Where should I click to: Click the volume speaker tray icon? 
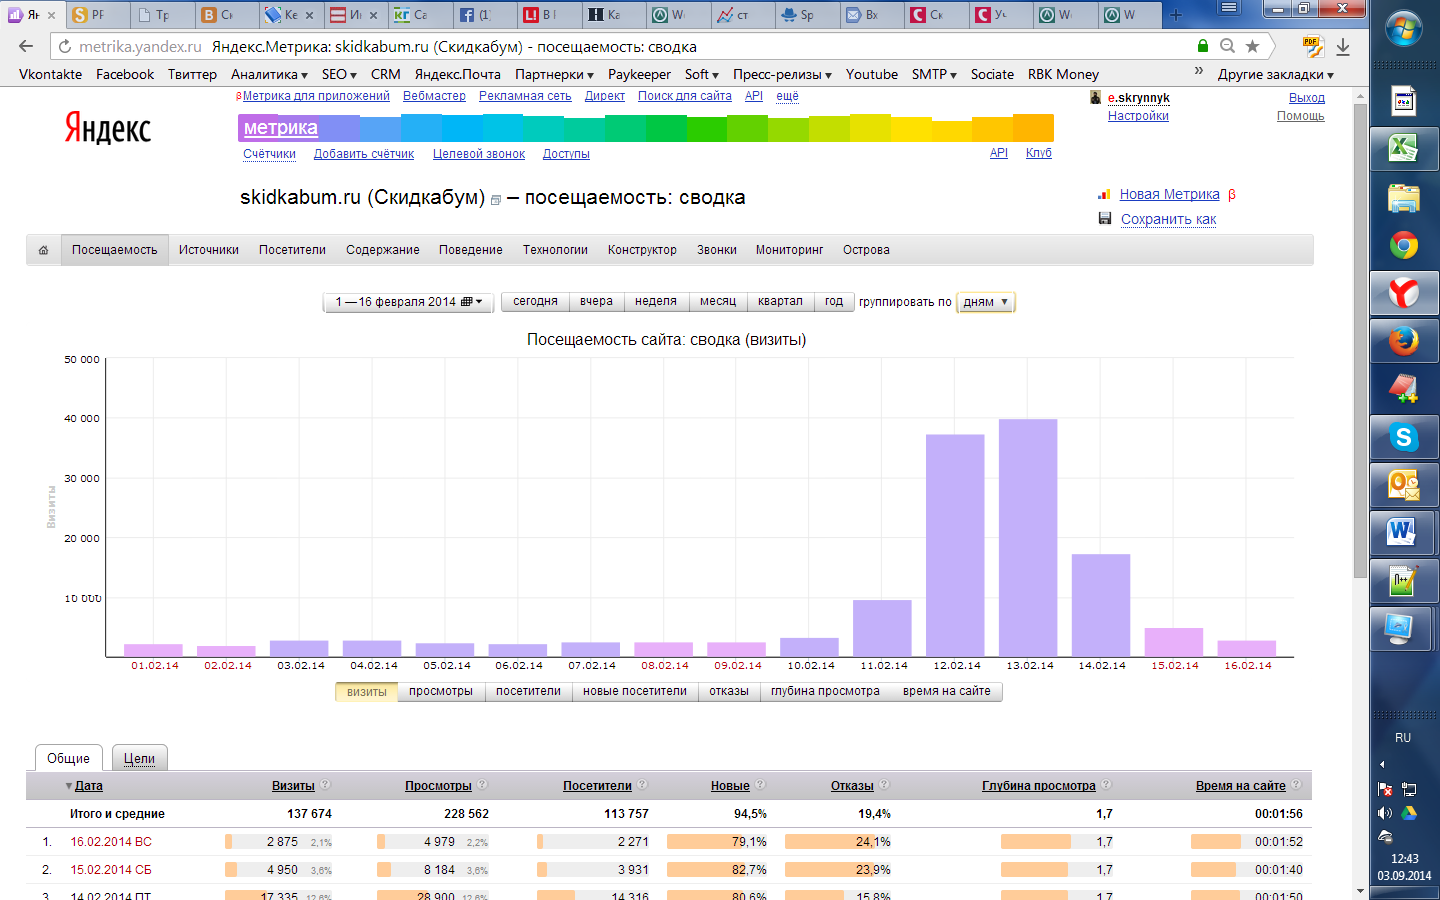point(1385,813)
